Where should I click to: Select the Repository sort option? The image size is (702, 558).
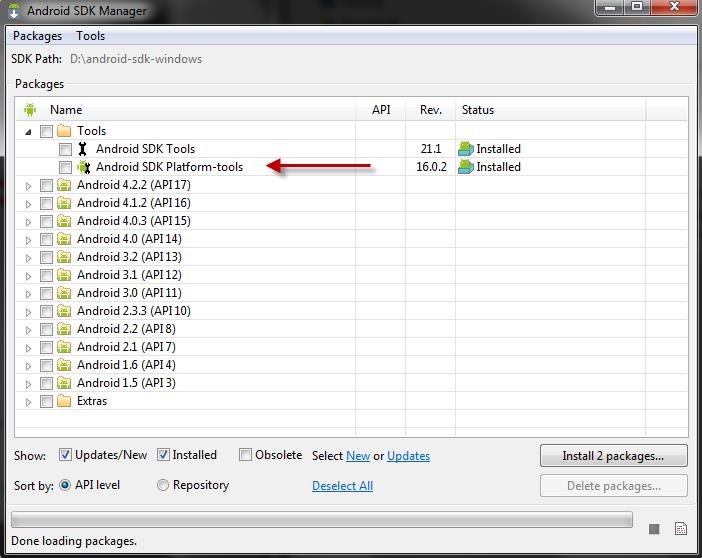tap(163, 485)
